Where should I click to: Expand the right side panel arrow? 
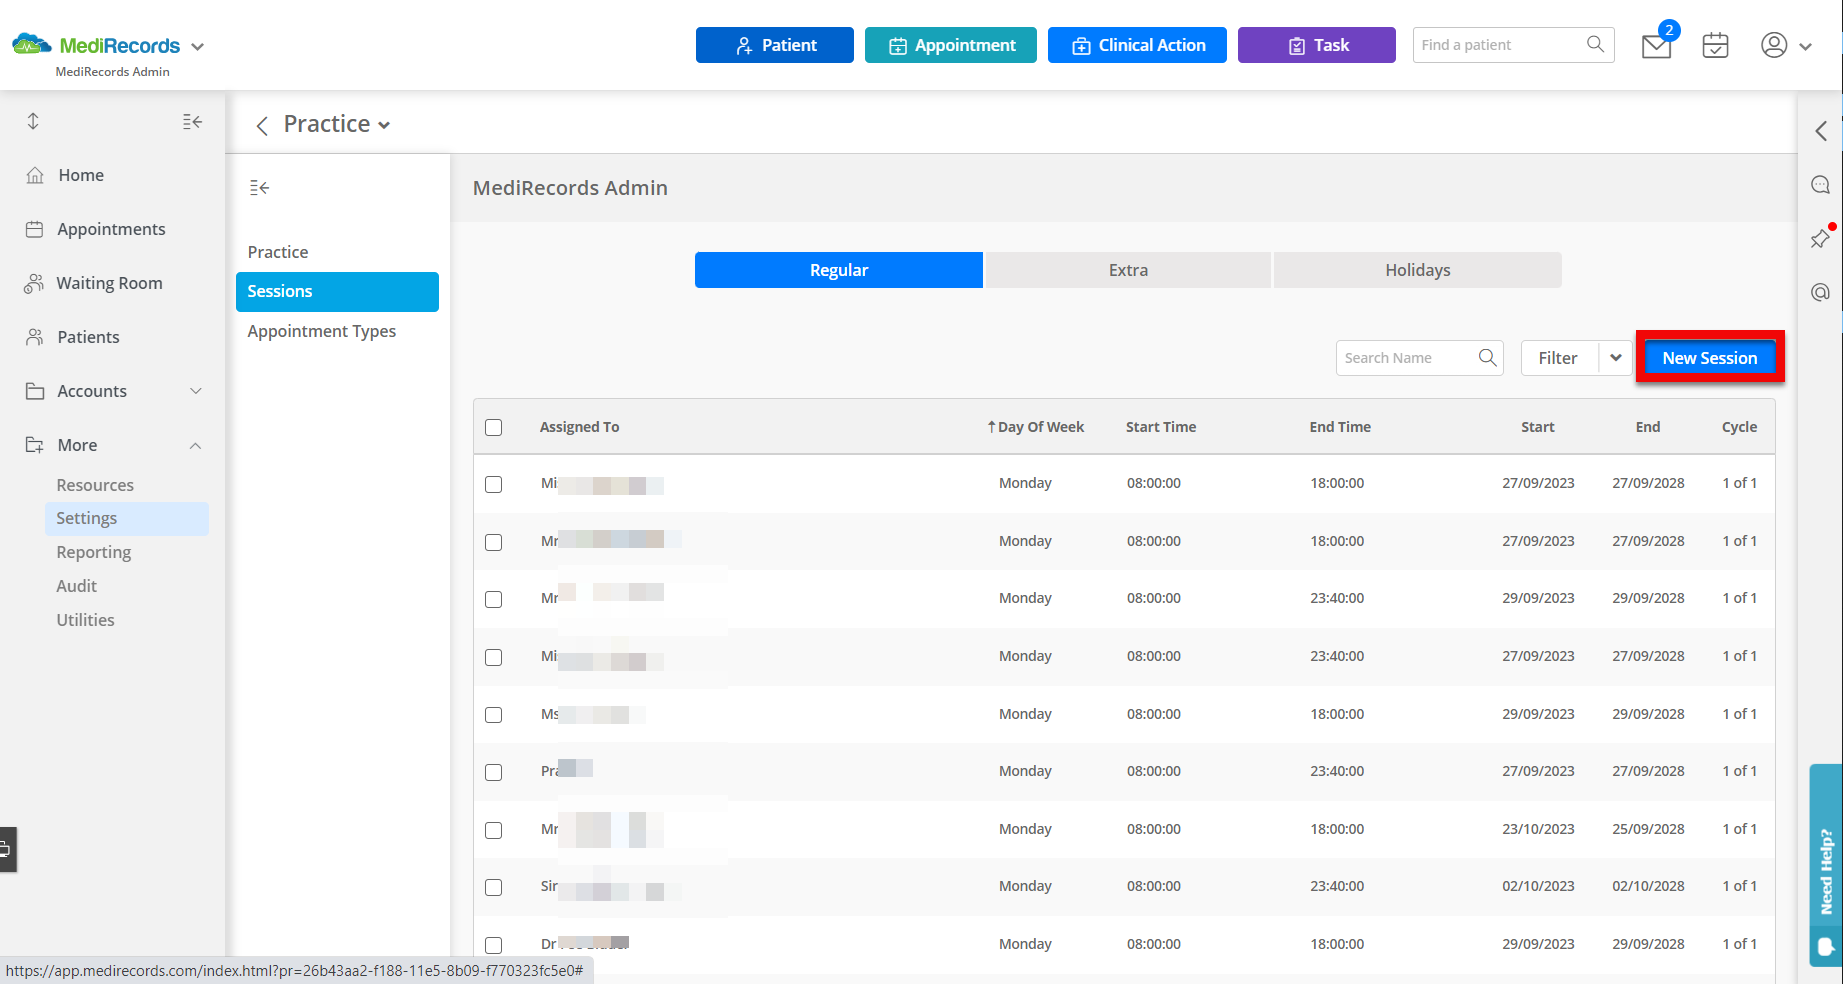1821,130
